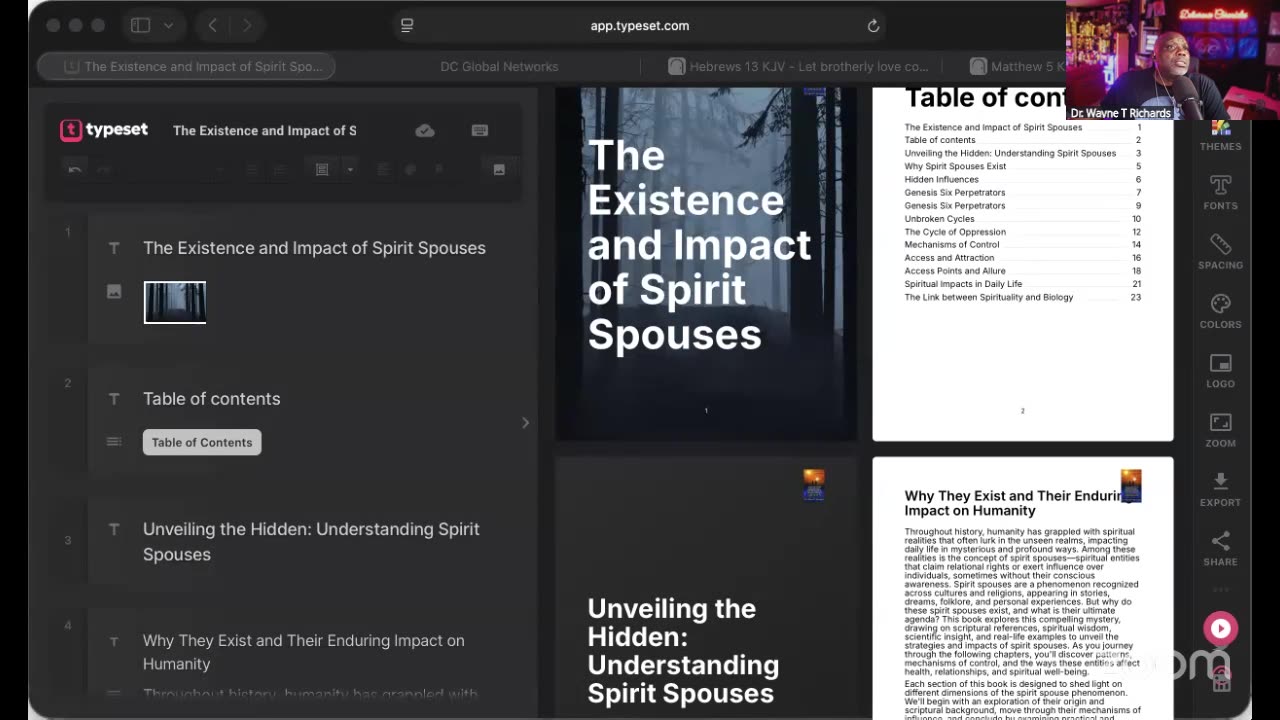
Task: Click the app.typeset.com address bar
Action: 640,26
